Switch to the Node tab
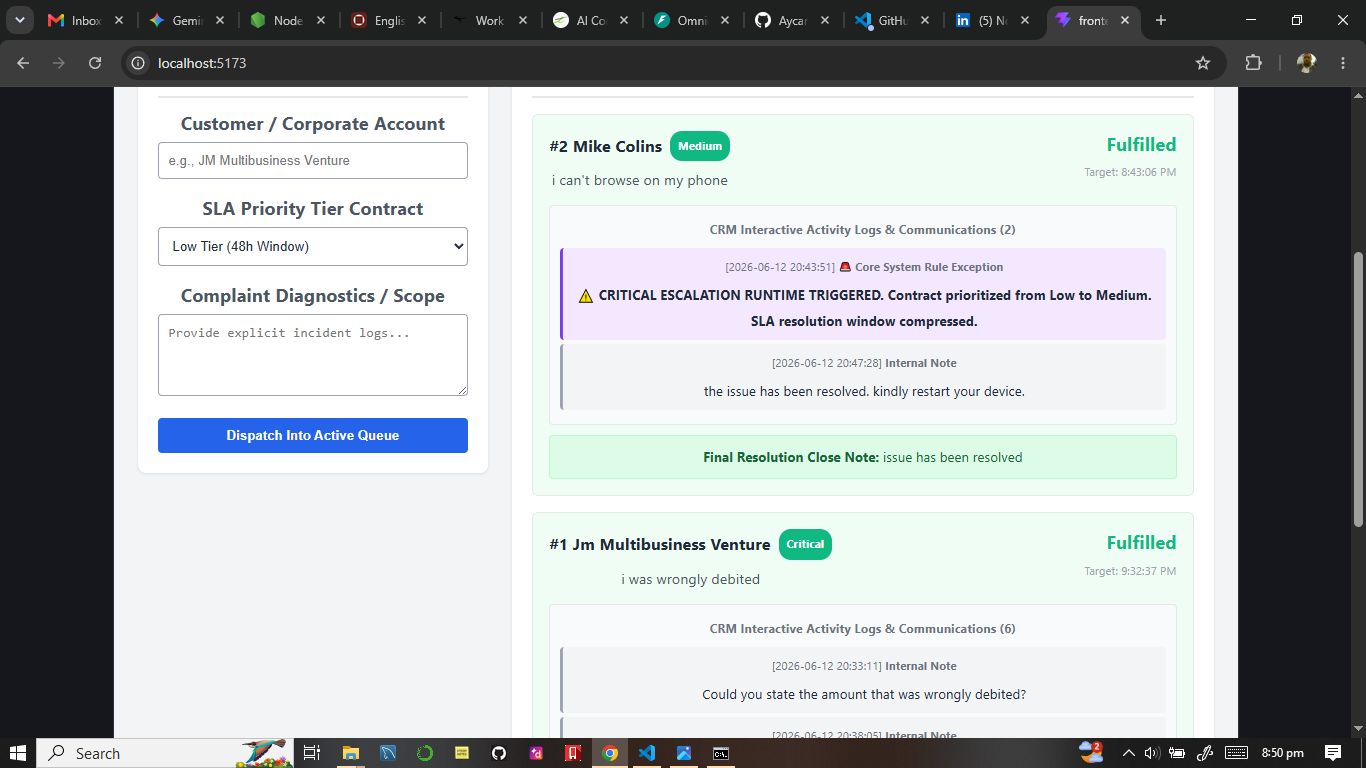 click(288, 20)
